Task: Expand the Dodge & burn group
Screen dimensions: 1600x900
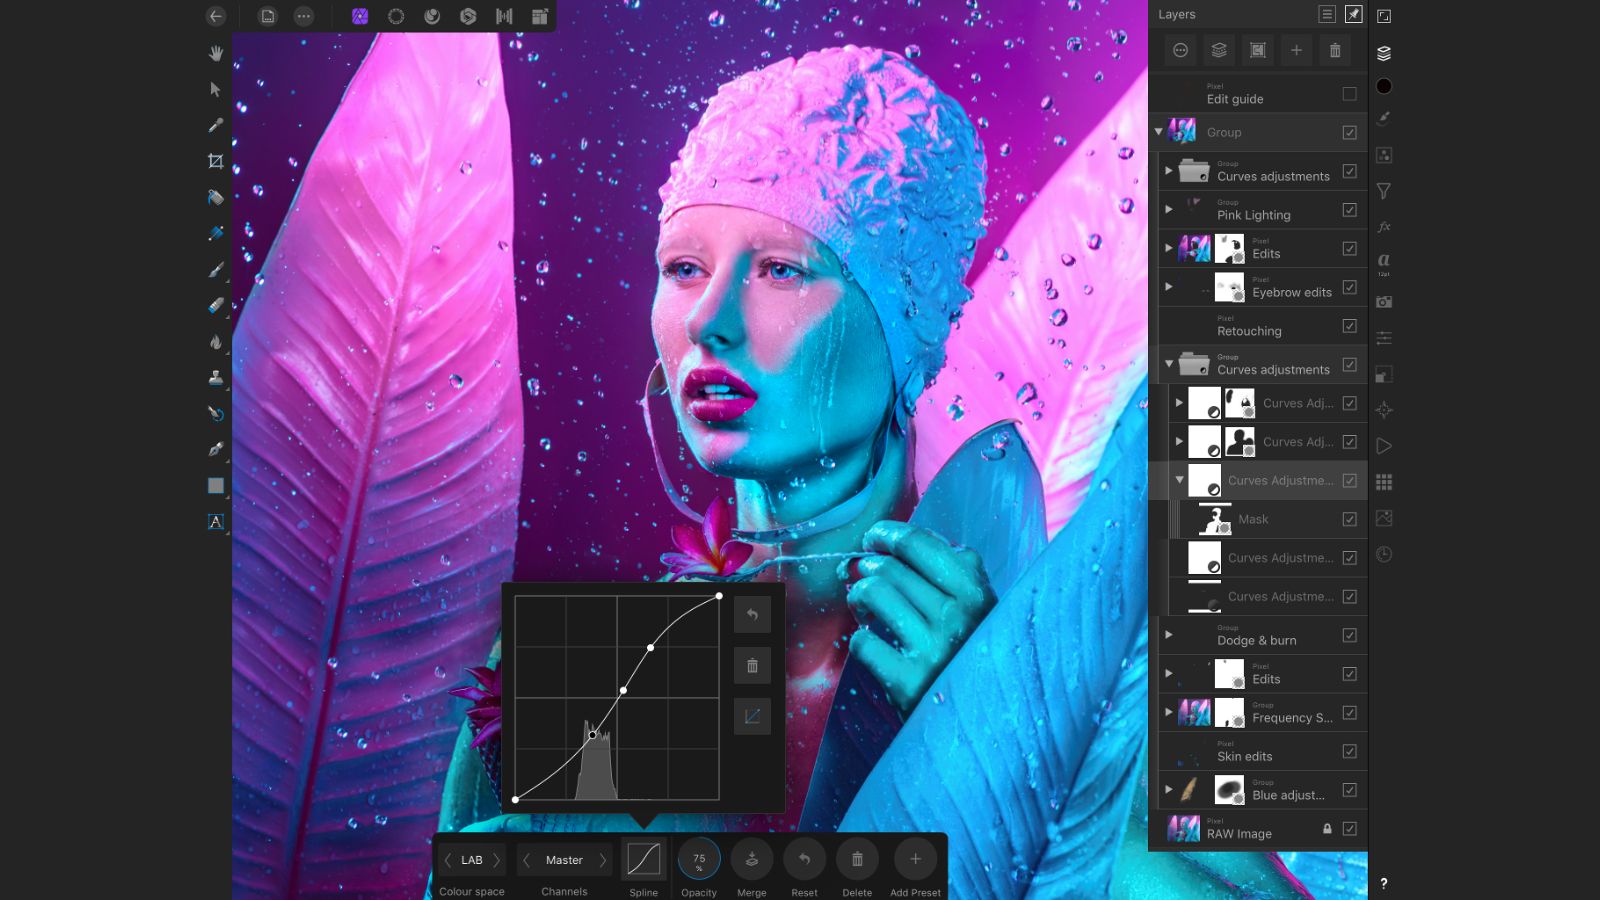Action: [x=1169, y=633]
